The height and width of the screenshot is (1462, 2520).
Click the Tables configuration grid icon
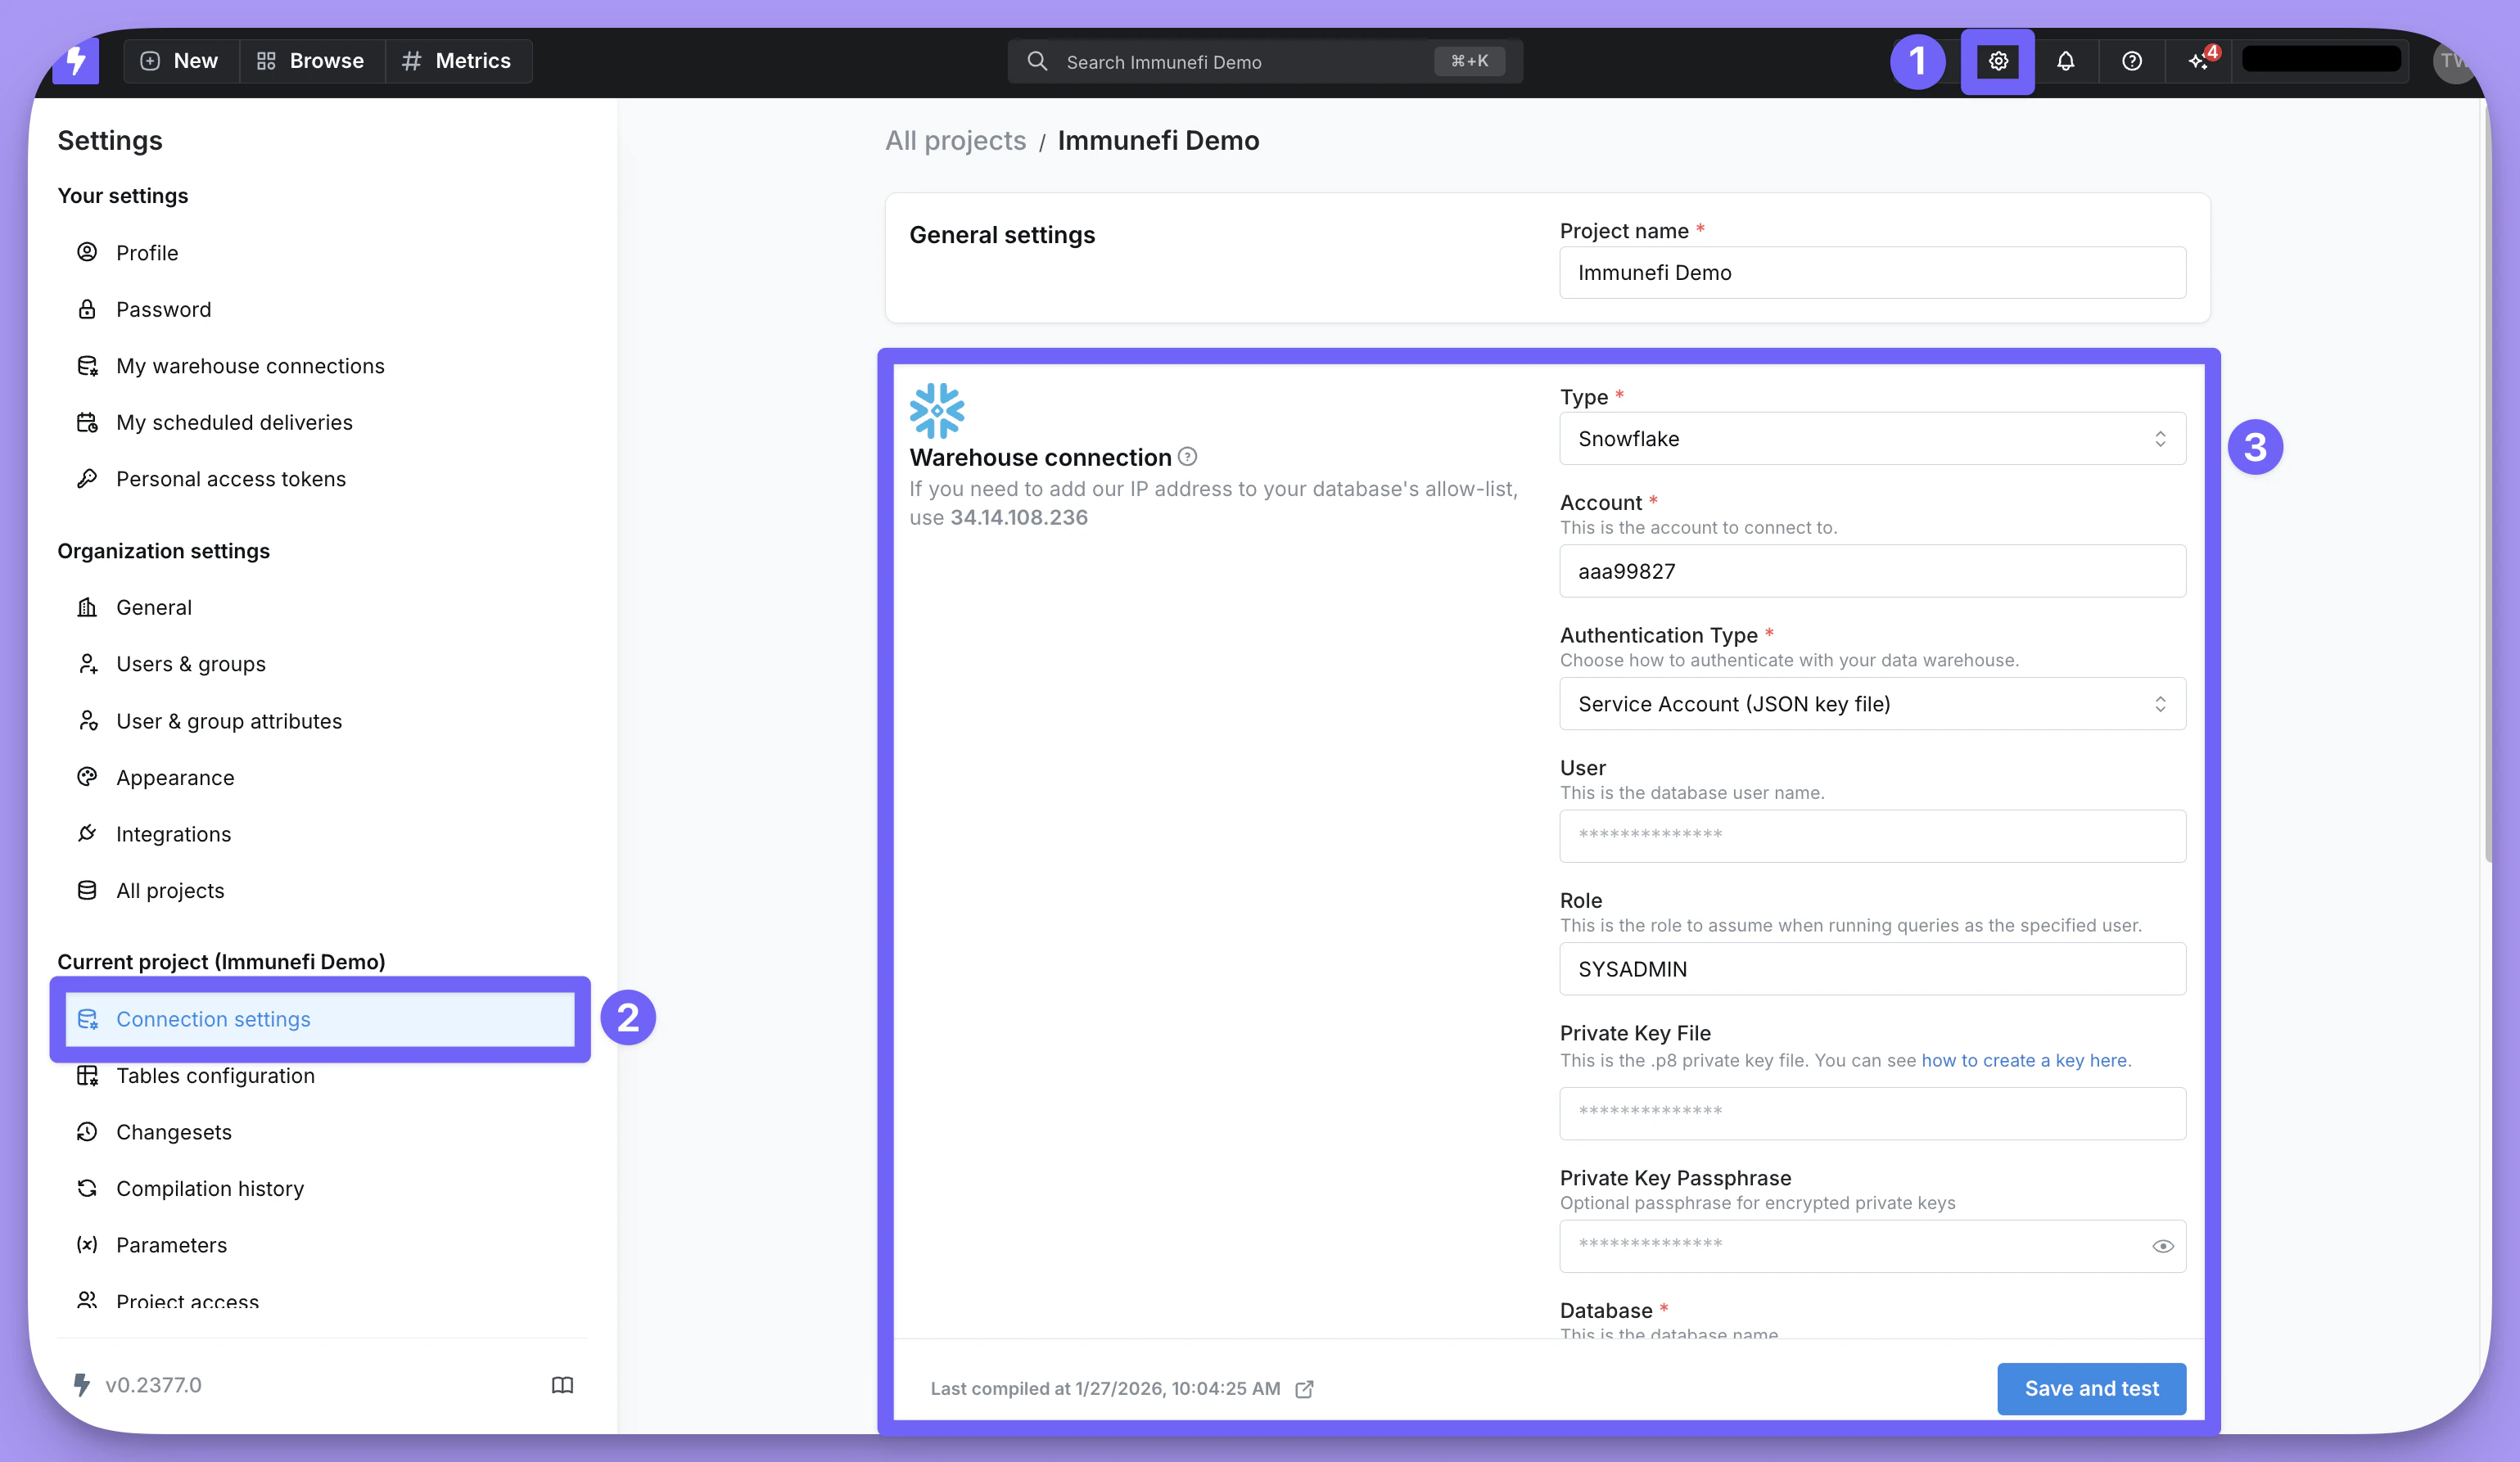pyautogui.click(x=87, y=1075)
